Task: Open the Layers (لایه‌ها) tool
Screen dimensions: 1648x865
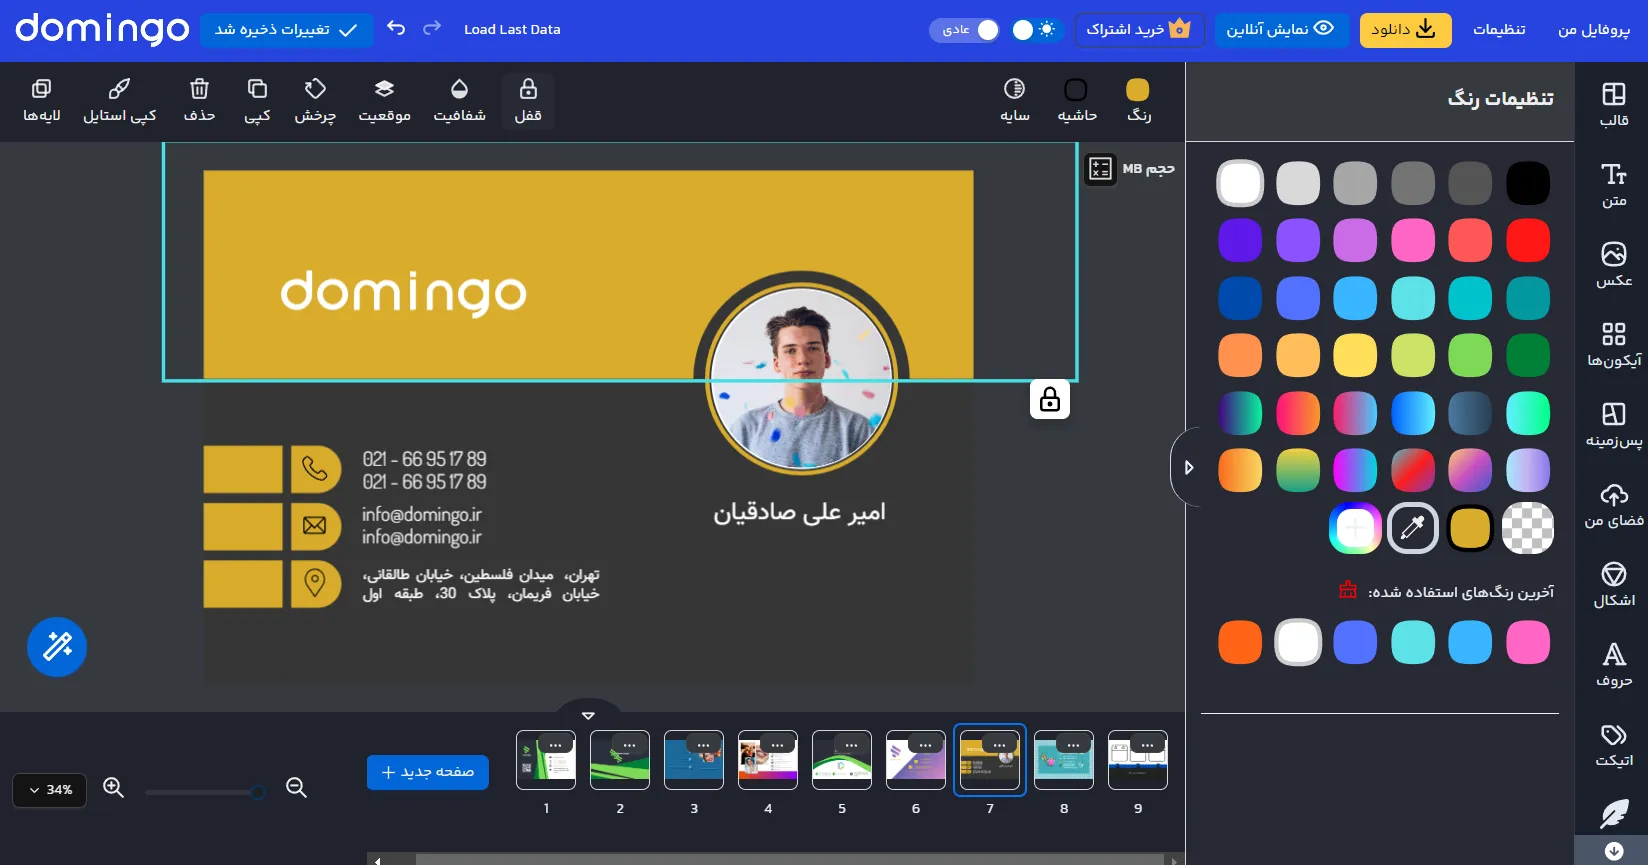Action: 42,101
